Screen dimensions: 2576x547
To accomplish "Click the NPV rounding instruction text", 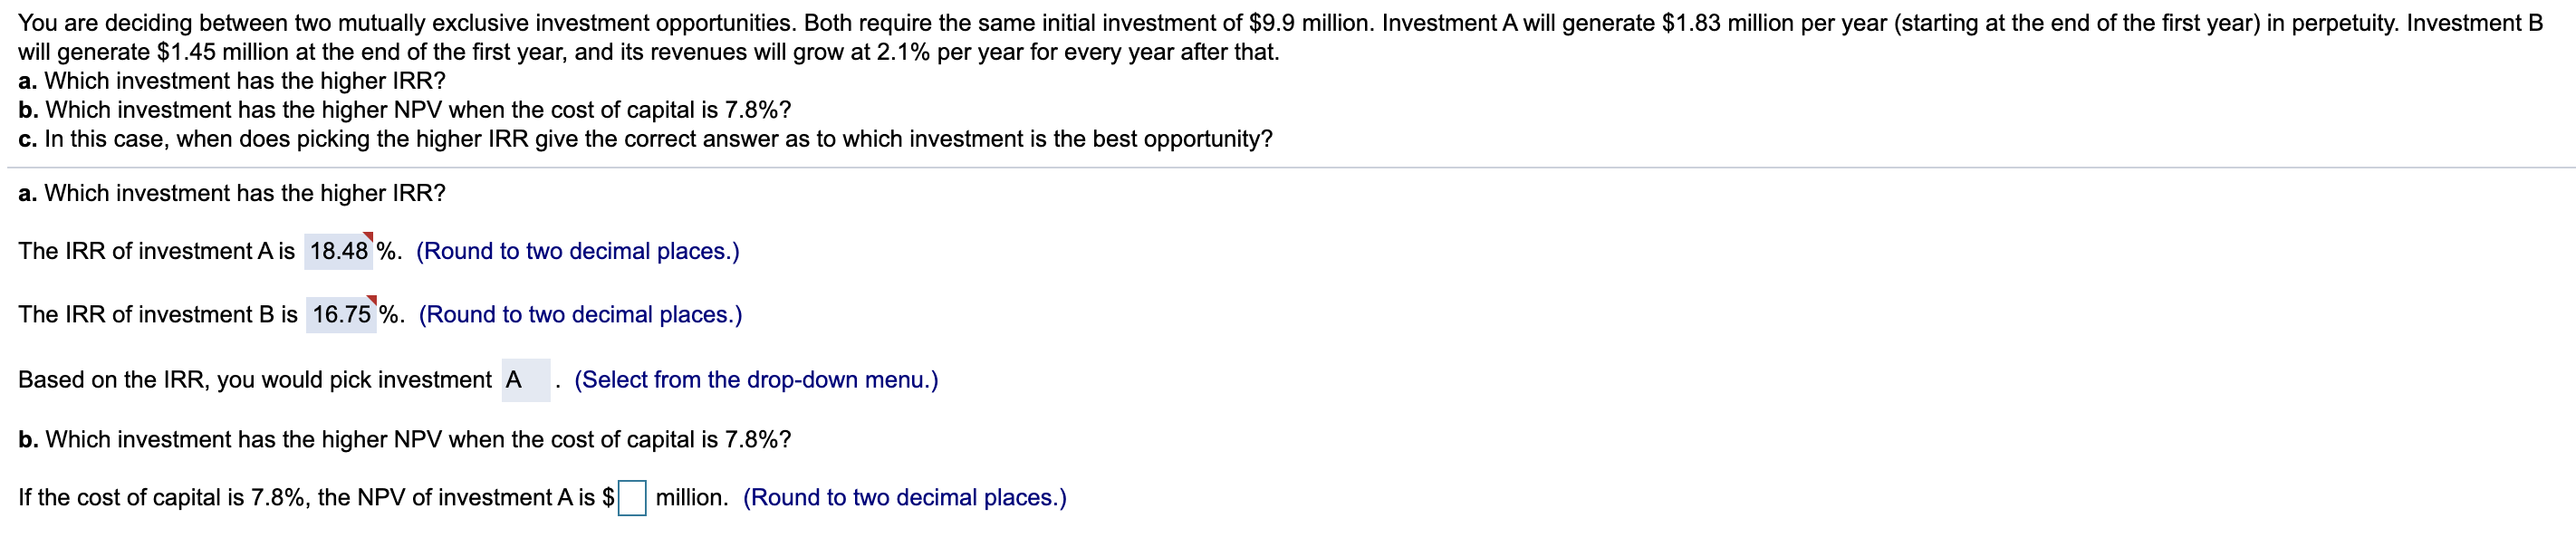I will pos(902,497).
